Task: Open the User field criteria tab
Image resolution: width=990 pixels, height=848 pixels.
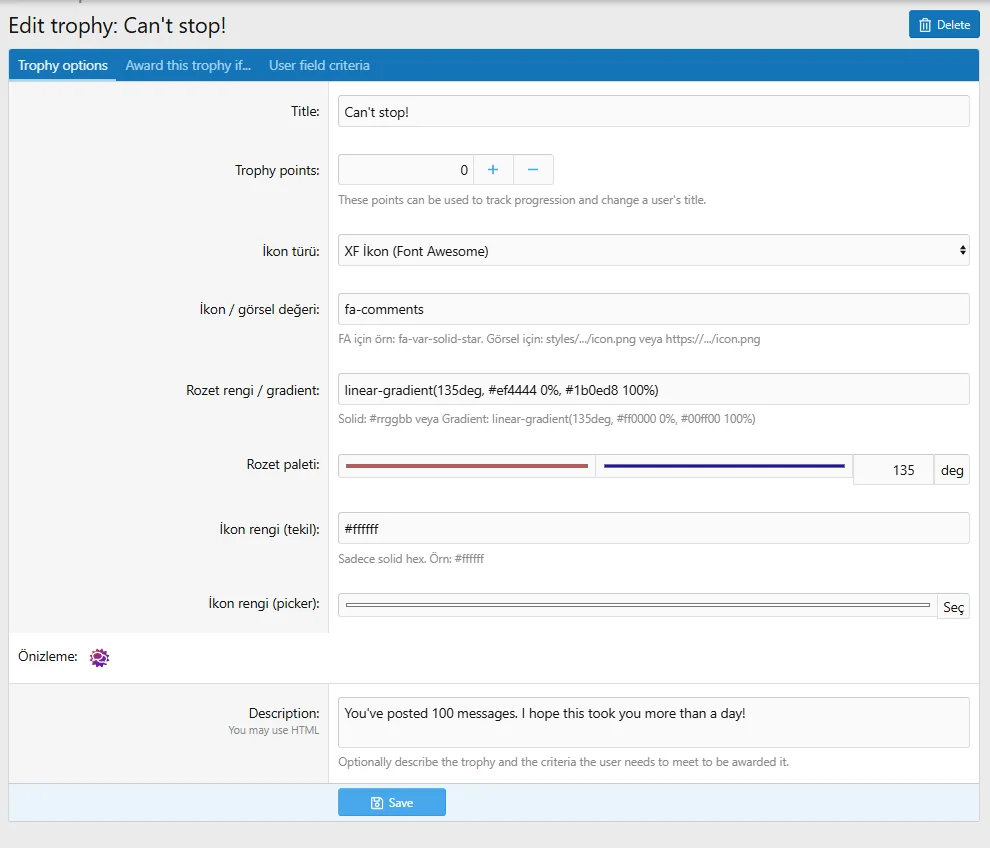Action: point(319,66)
